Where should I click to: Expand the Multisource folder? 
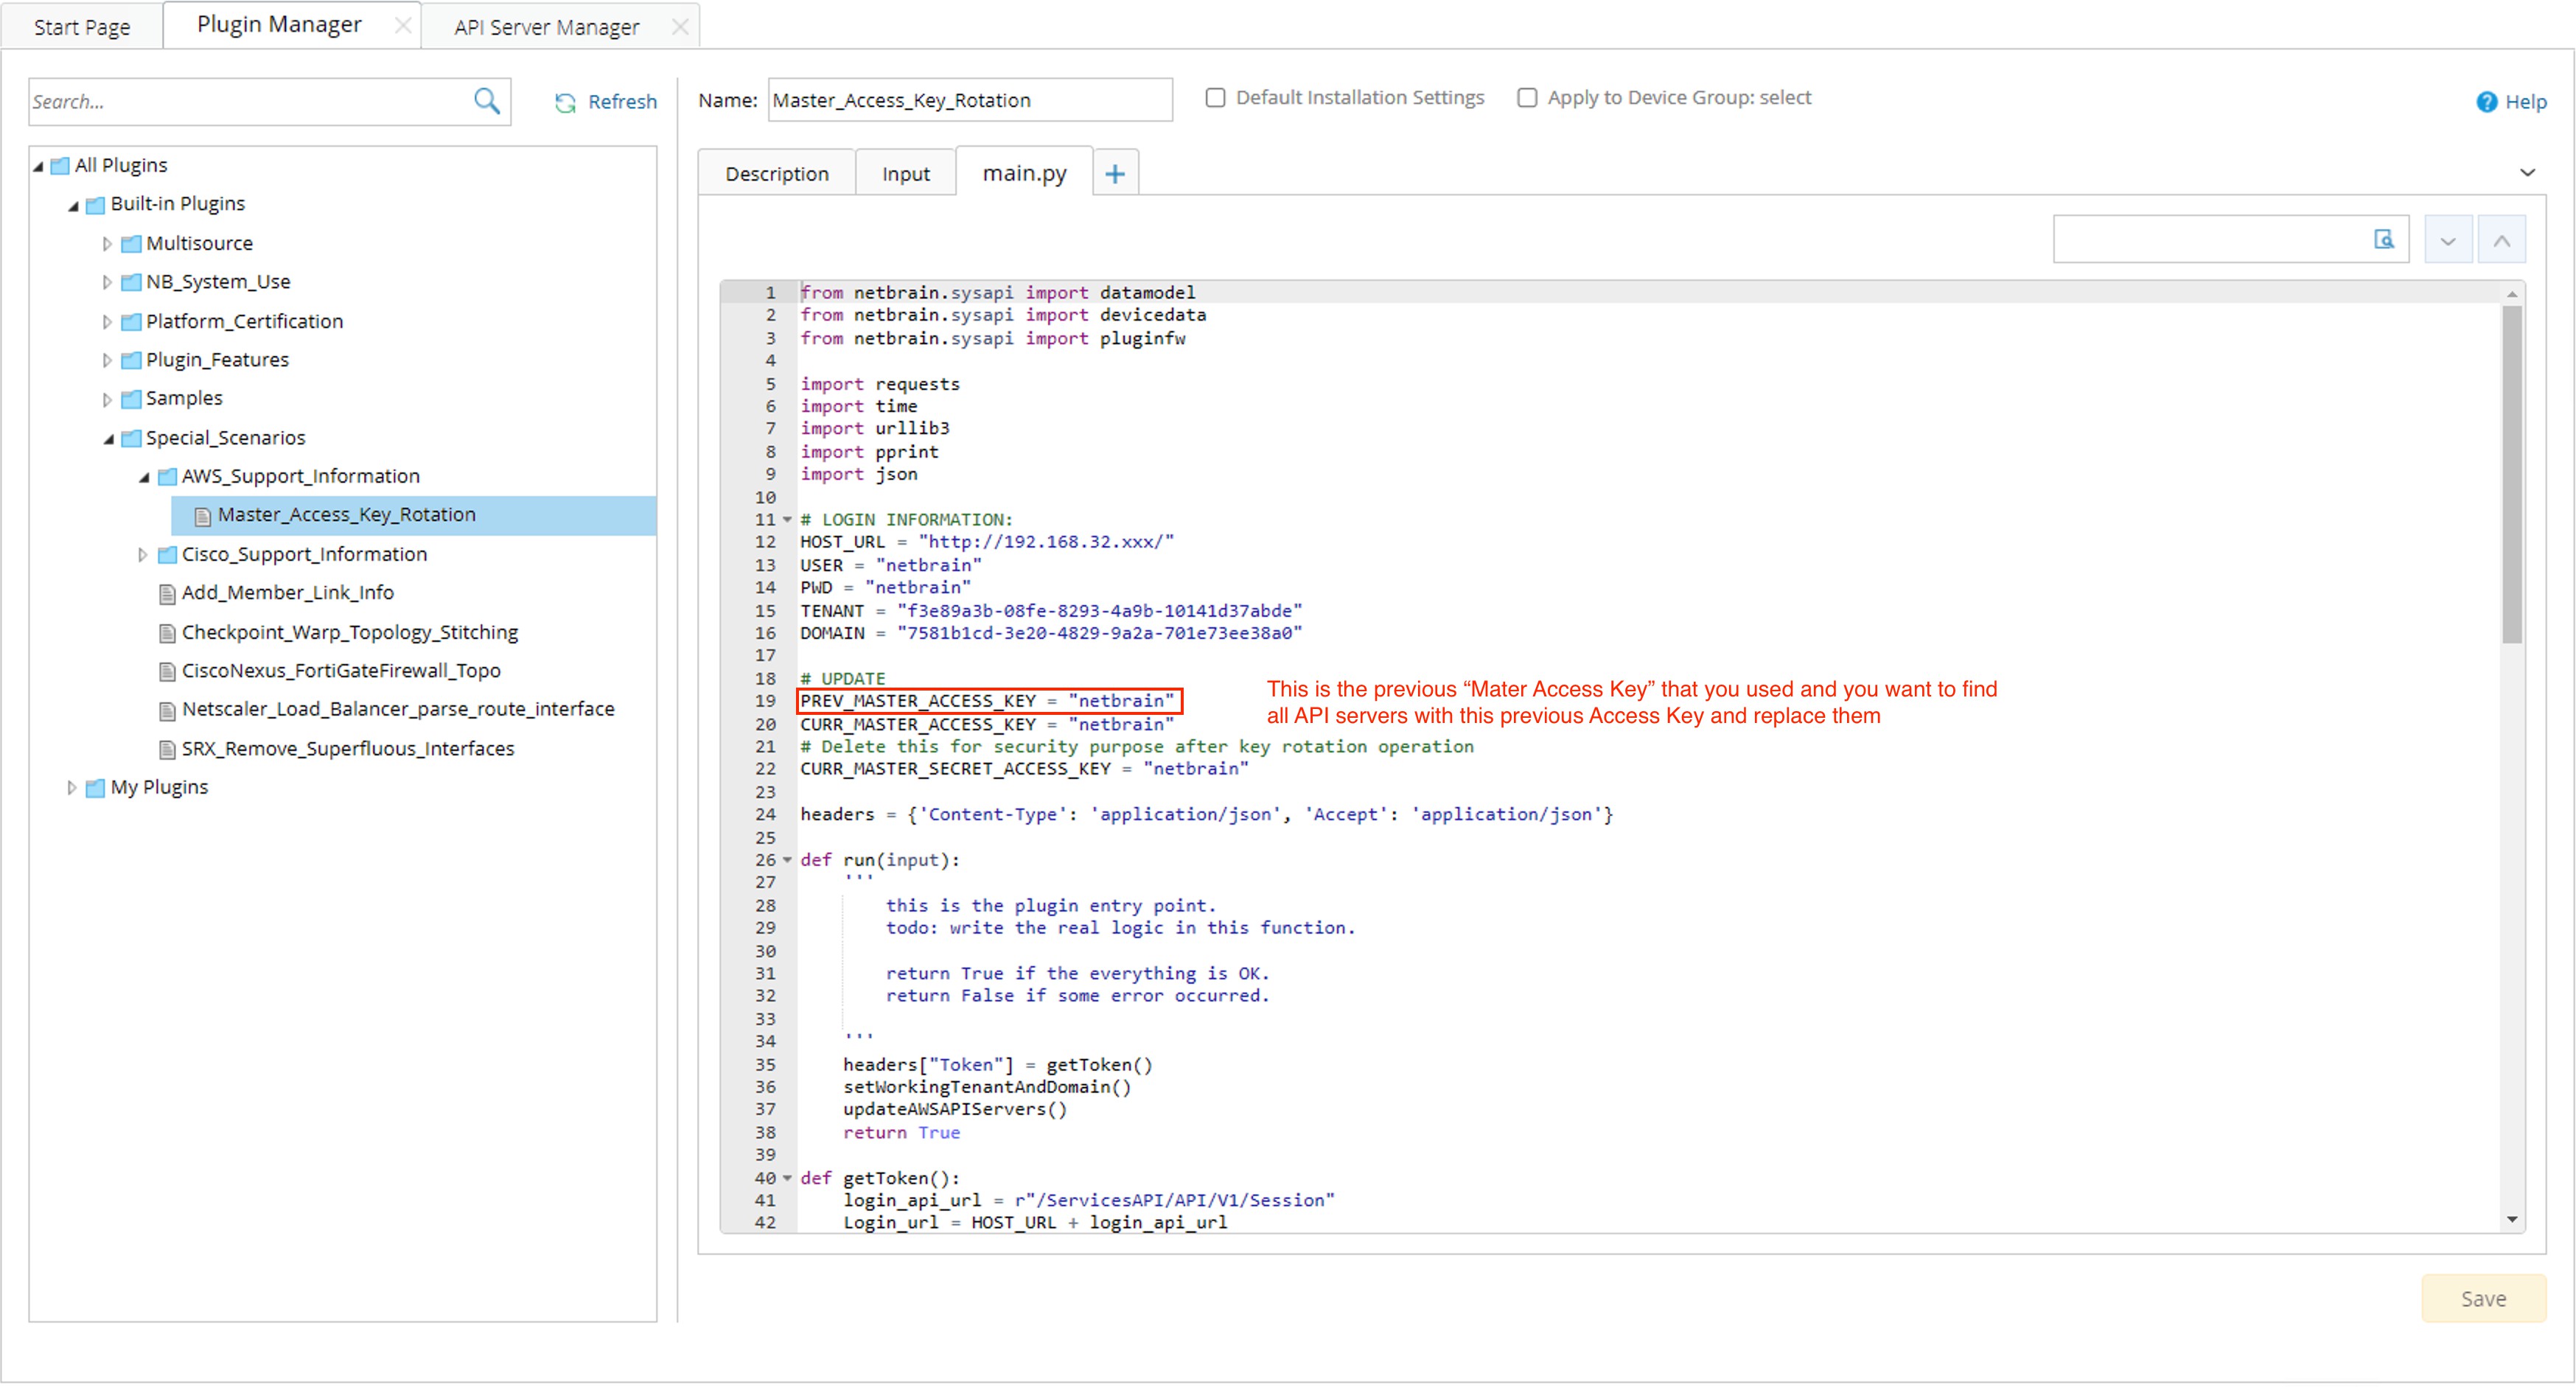point(107,242)
